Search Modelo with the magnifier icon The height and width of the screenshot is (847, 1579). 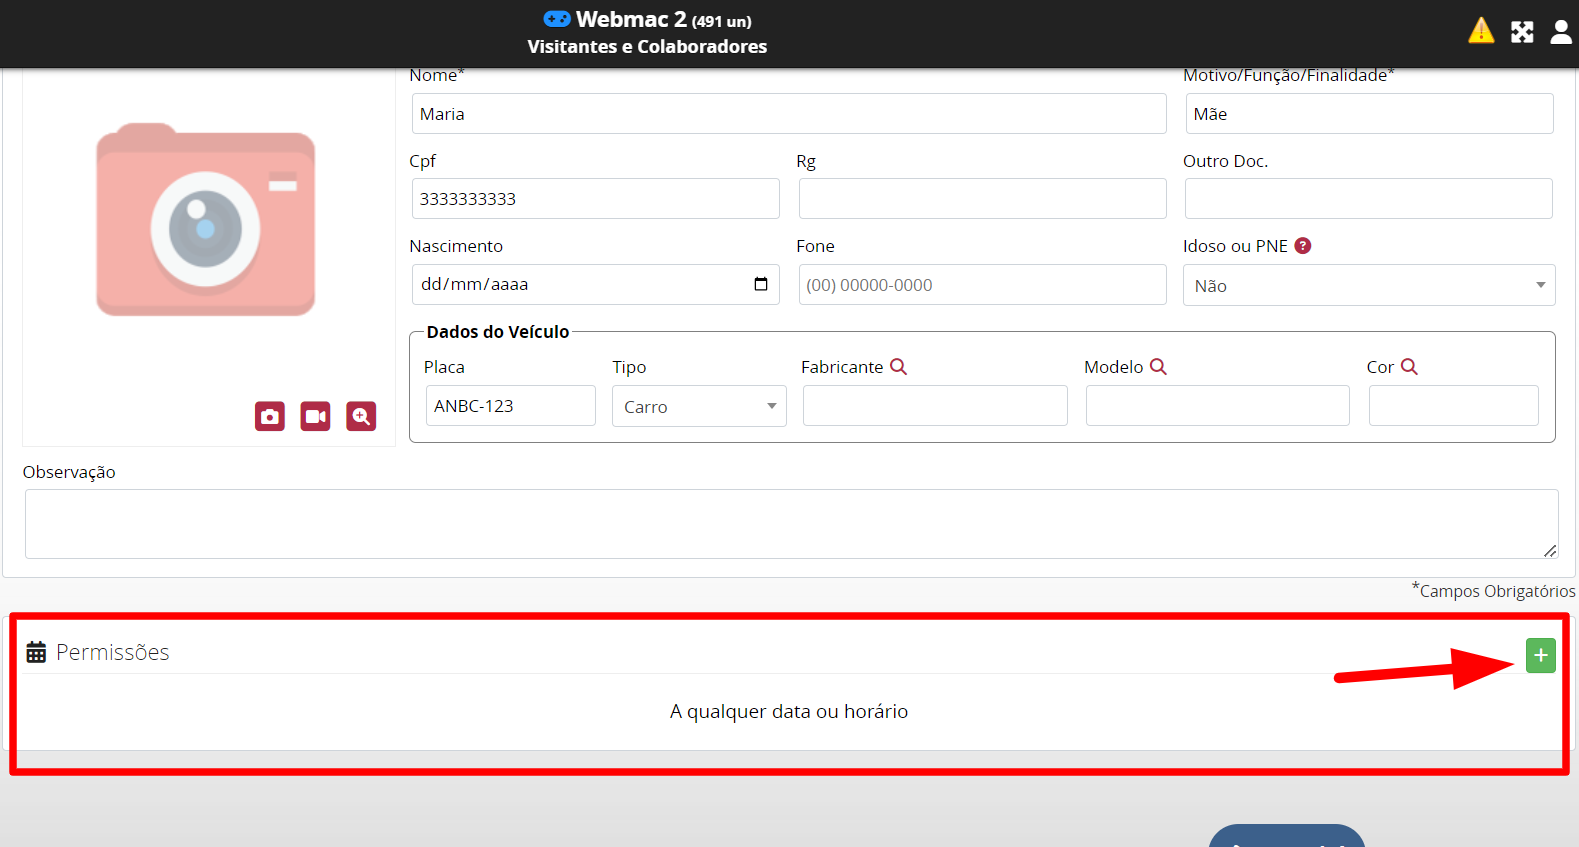1158,367
